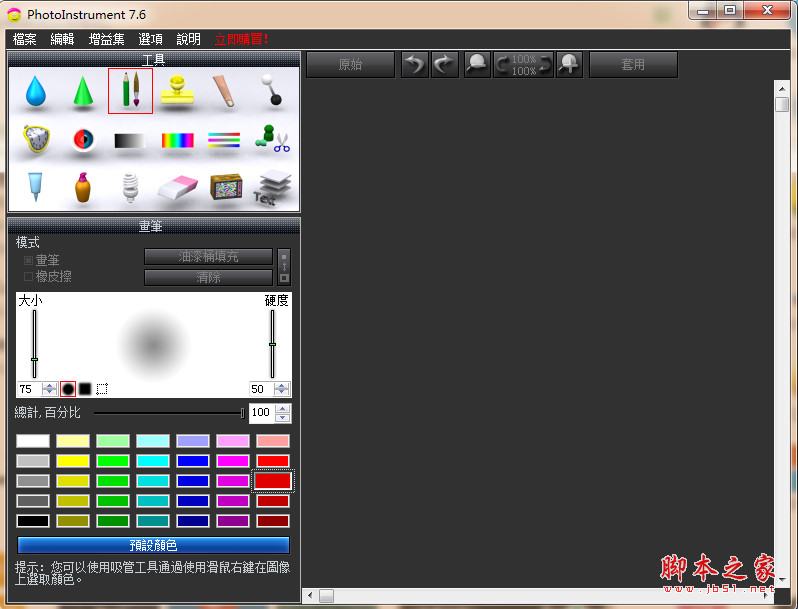Click the 大小 size vertical slider

(x=35, y=343)
